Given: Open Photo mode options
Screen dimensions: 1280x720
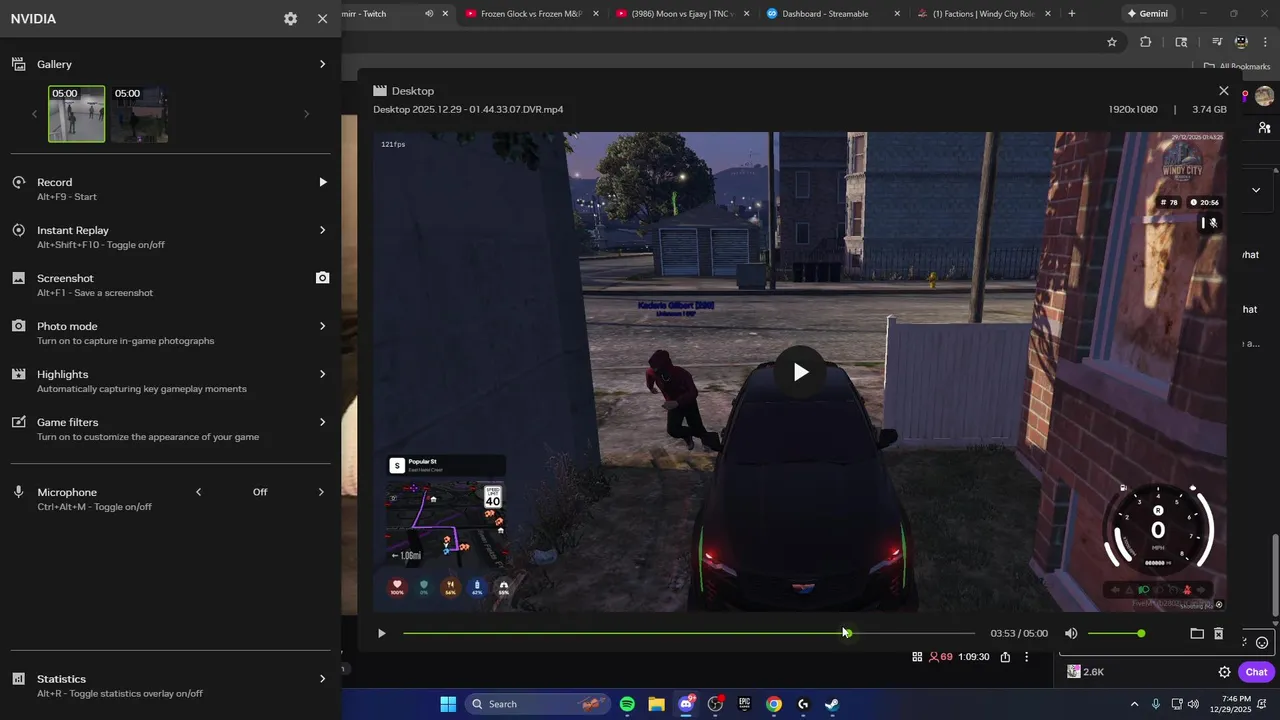Looking at the screenshot, I should tap(322, 326).
